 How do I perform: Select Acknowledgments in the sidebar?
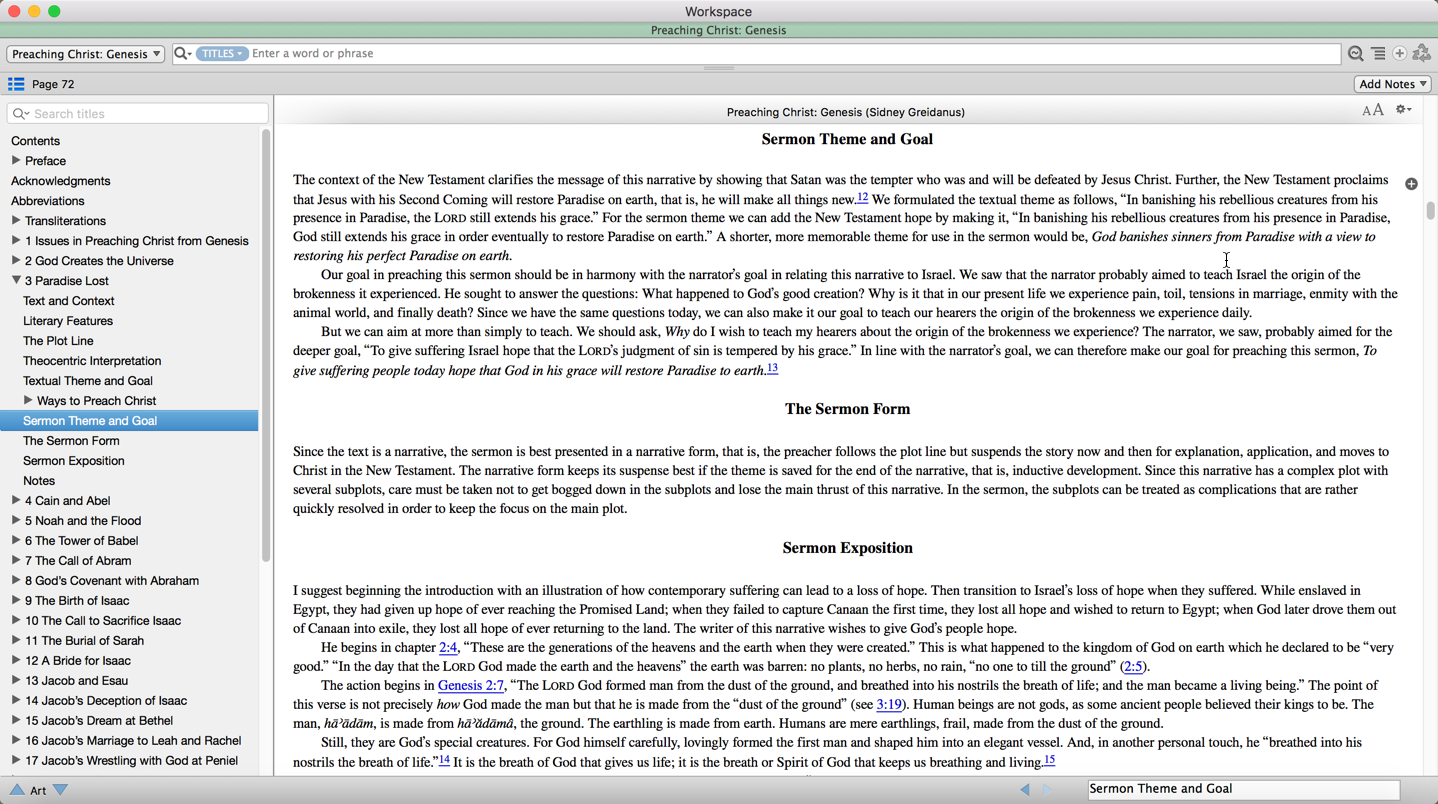coord(60,181)
